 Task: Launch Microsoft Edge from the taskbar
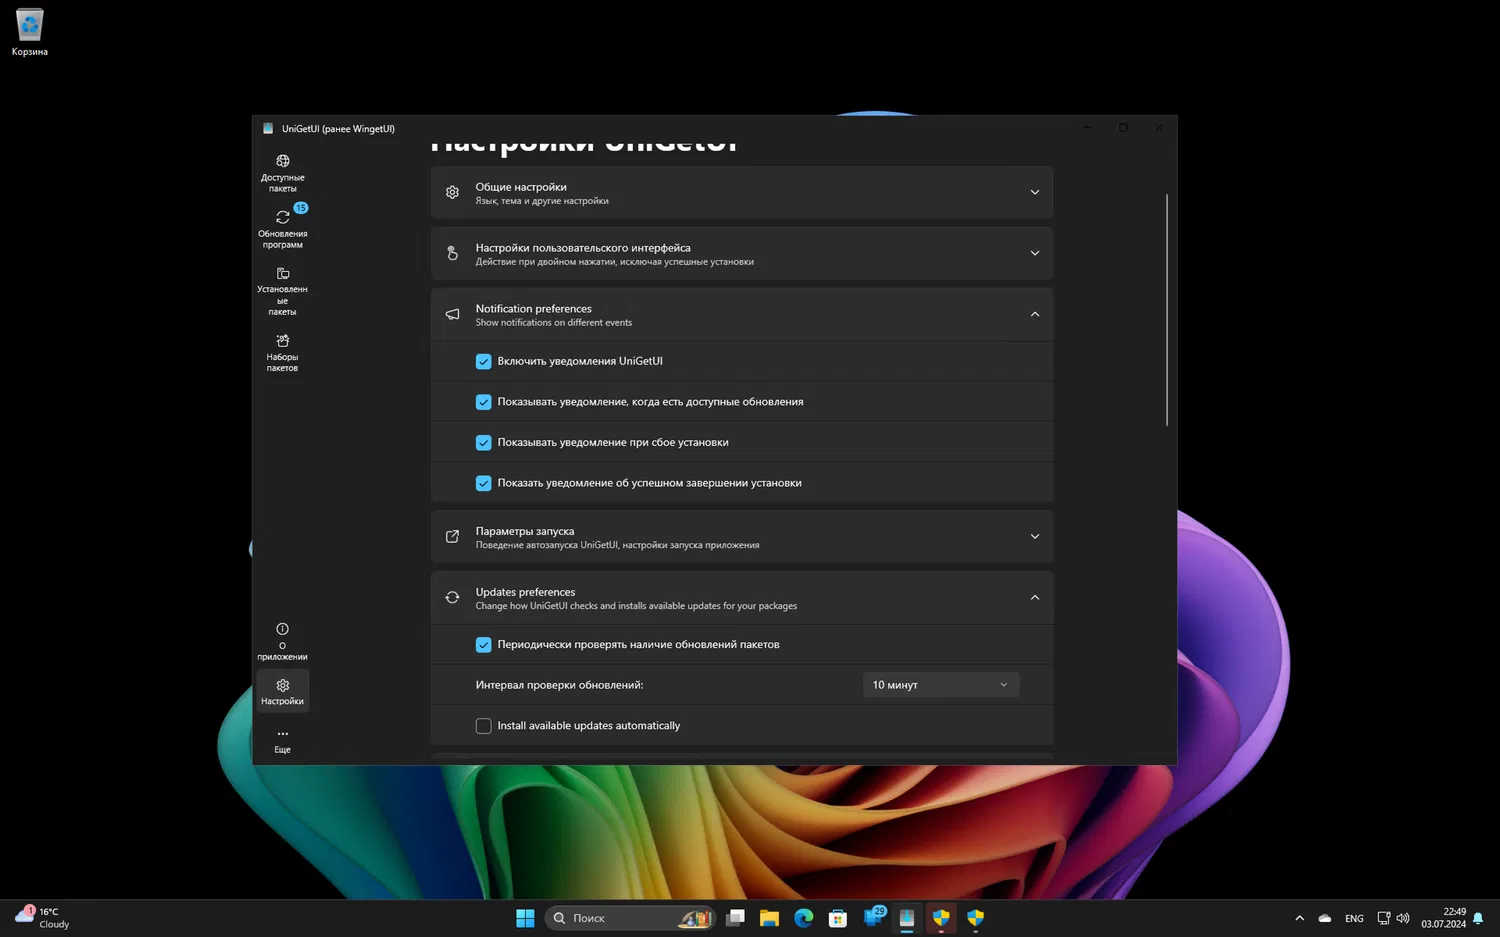(x=804, y=918)
